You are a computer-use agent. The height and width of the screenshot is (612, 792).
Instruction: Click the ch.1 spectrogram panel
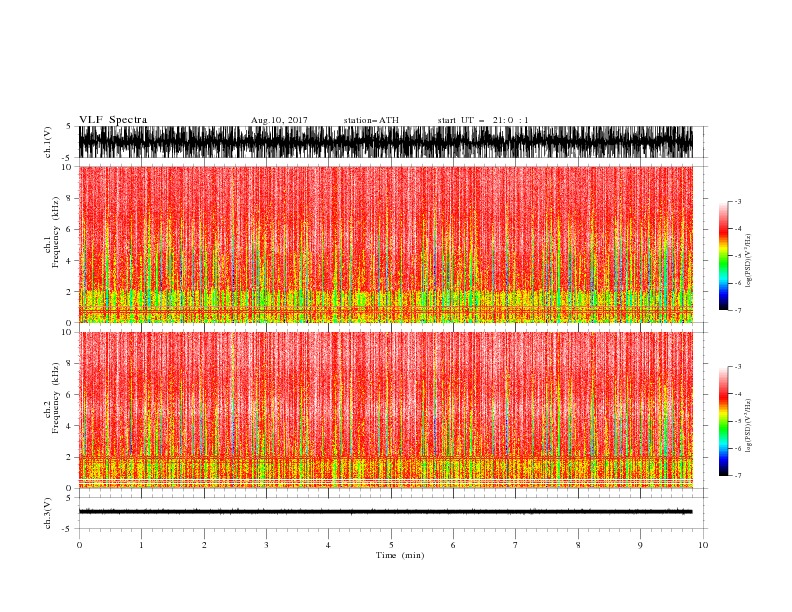pos(393,244)
